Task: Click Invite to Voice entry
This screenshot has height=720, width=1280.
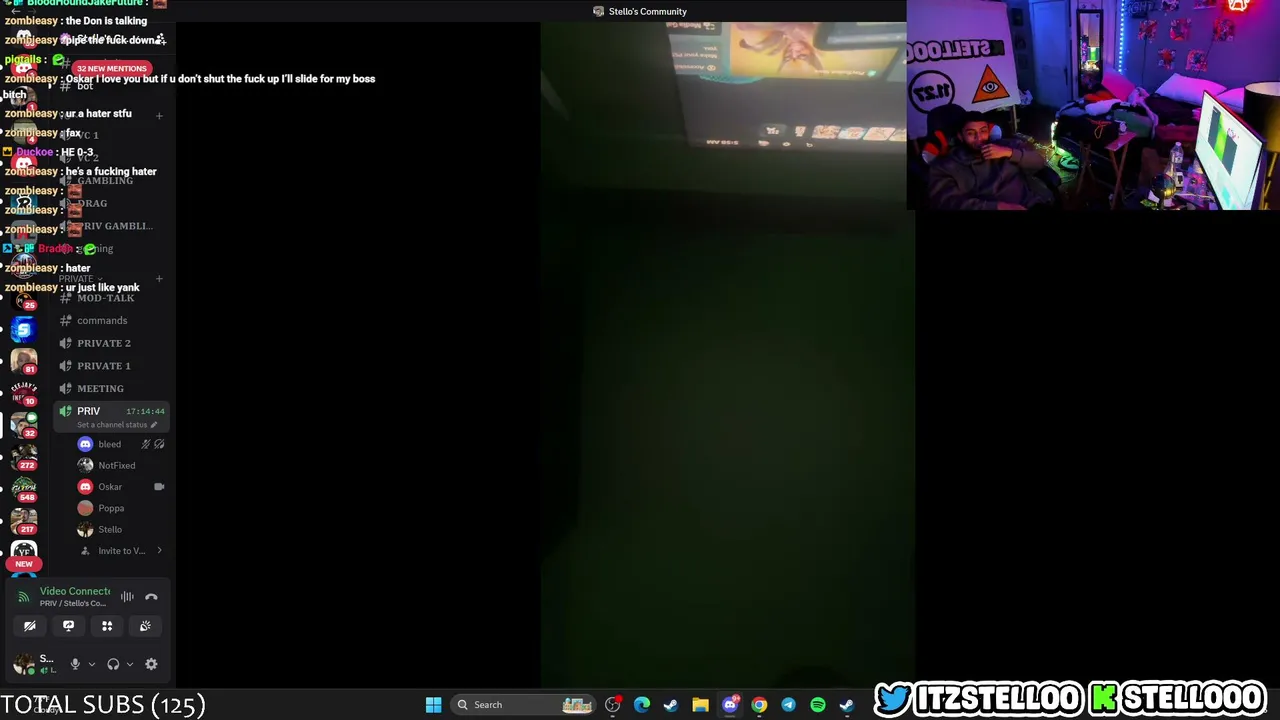Action: click(x=120, y=551)
